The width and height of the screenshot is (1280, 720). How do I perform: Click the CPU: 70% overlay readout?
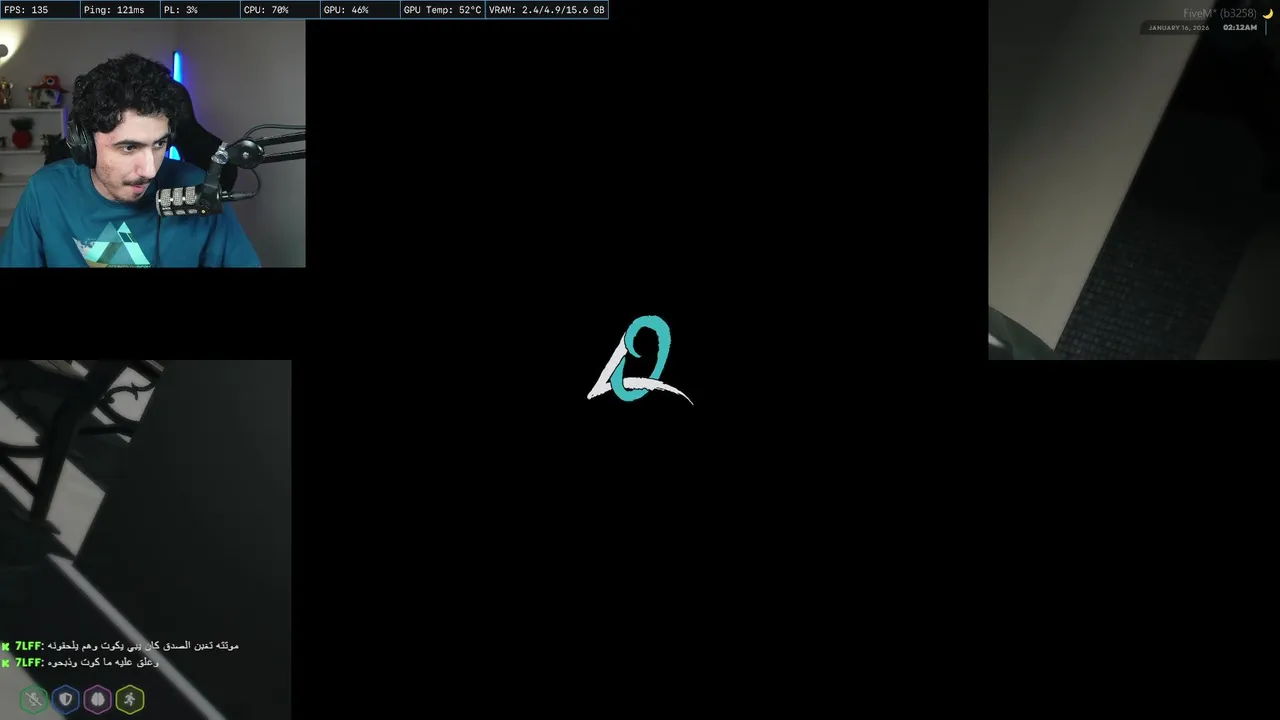pyautogui.click(x=280, y=10)
